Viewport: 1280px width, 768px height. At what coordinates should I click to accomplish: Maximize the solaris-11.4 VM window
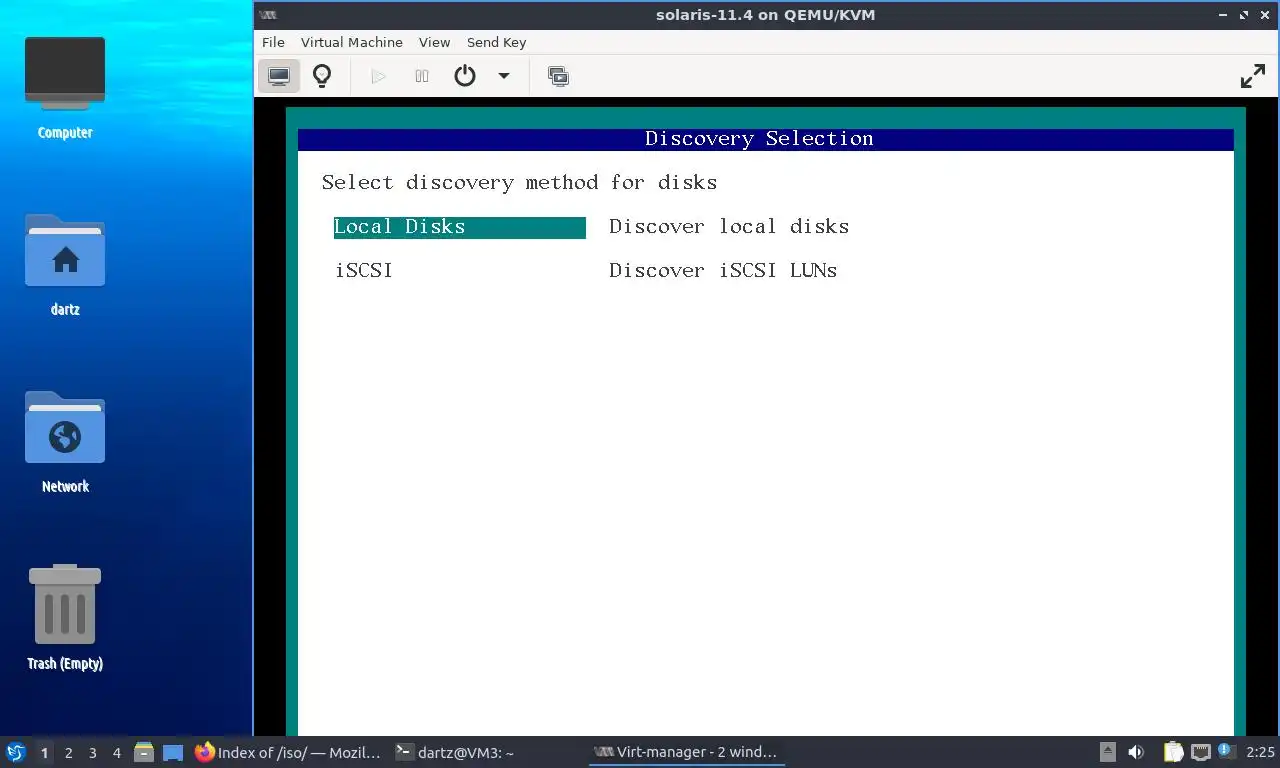point(1244,15)
